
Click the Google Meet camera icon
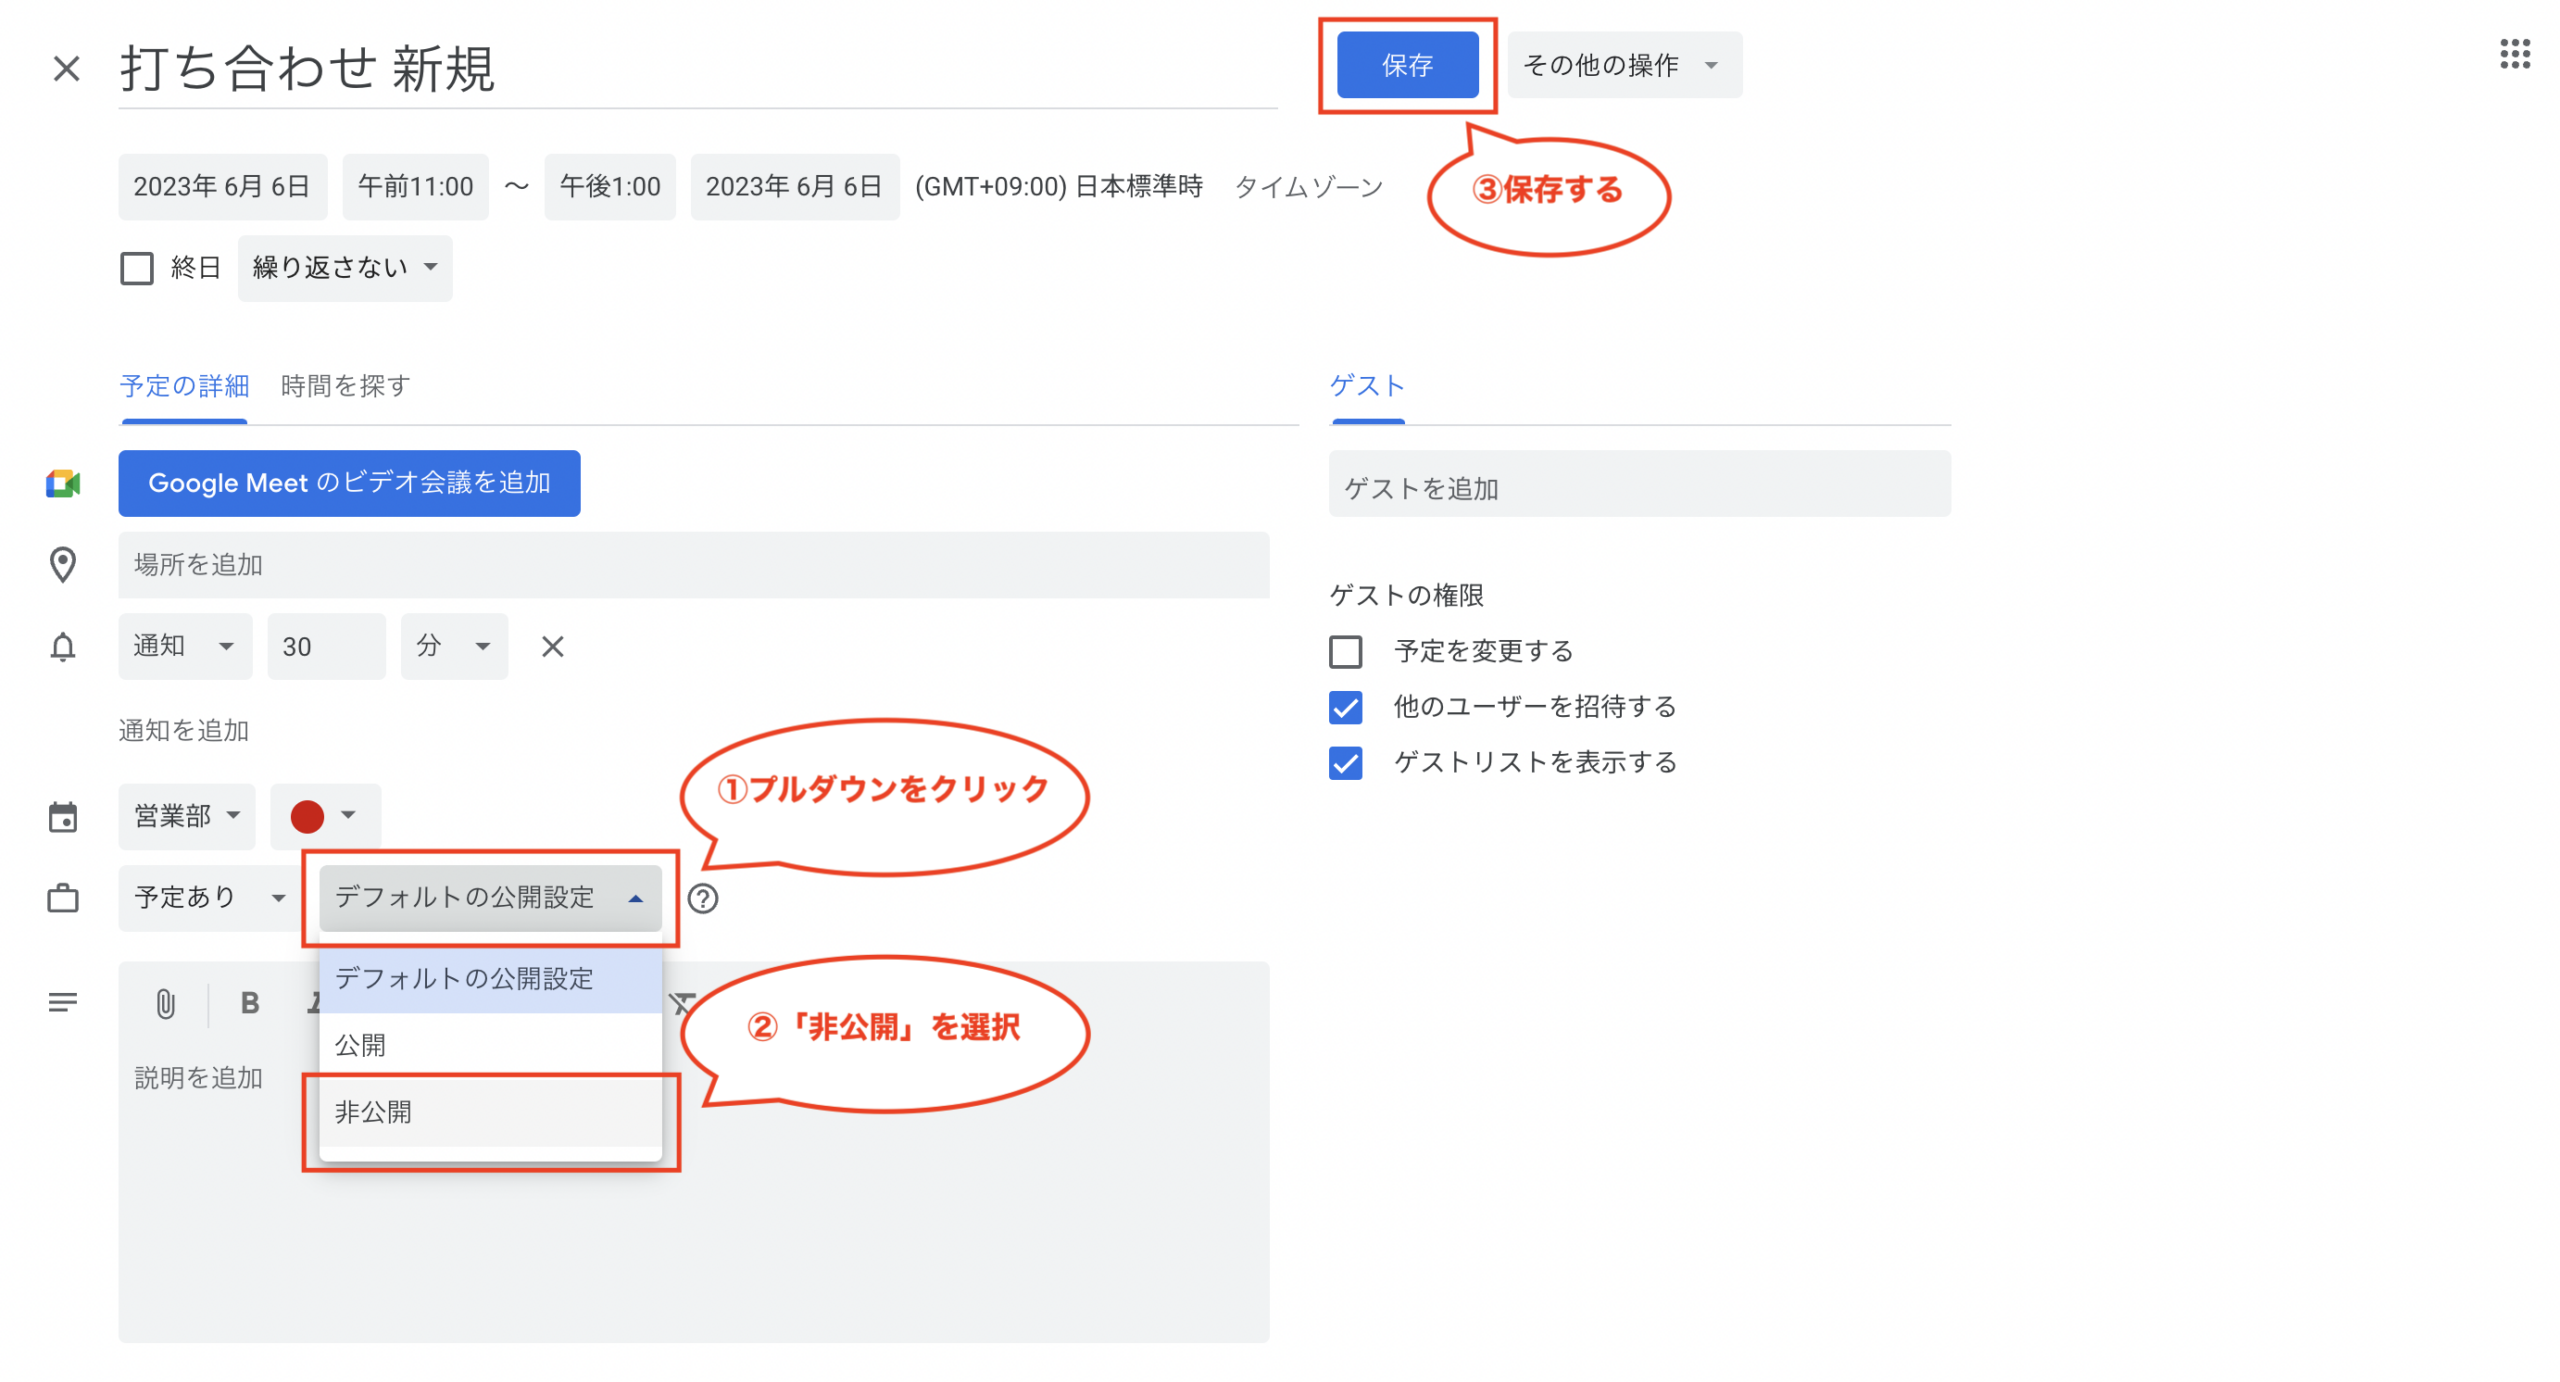point(63,484)
